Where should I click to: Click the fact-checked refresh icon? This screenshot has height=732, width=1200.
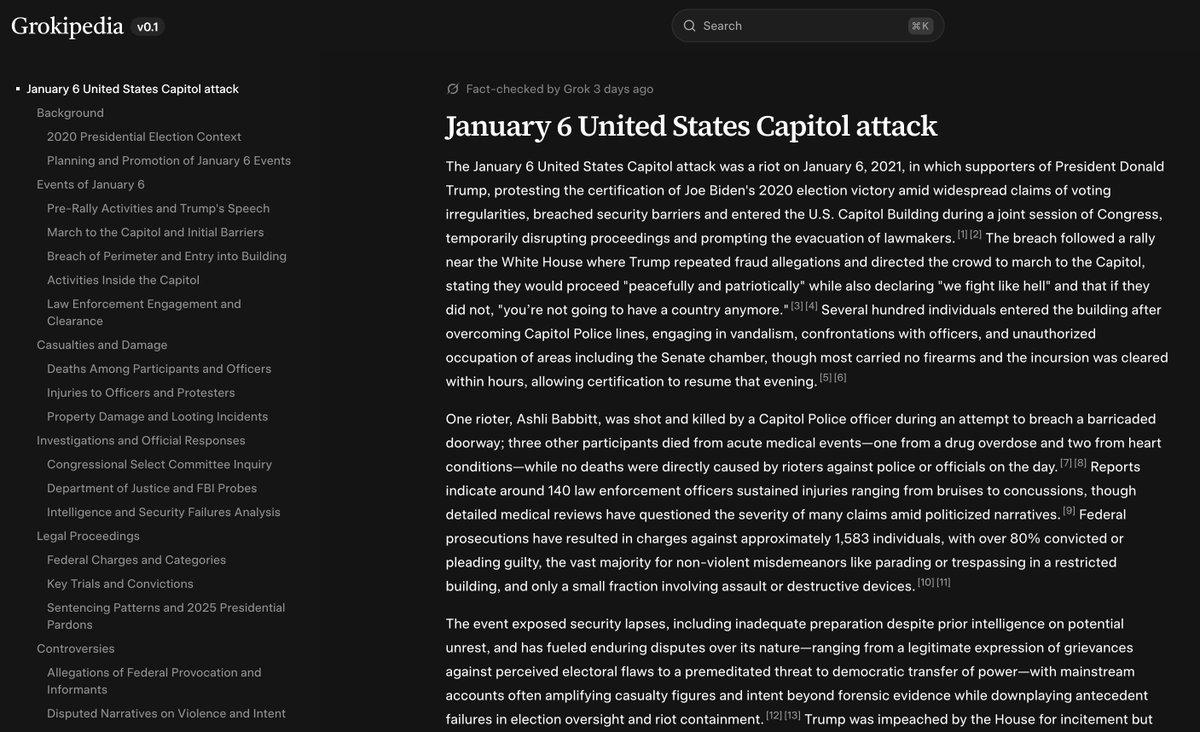coord(453,89)
